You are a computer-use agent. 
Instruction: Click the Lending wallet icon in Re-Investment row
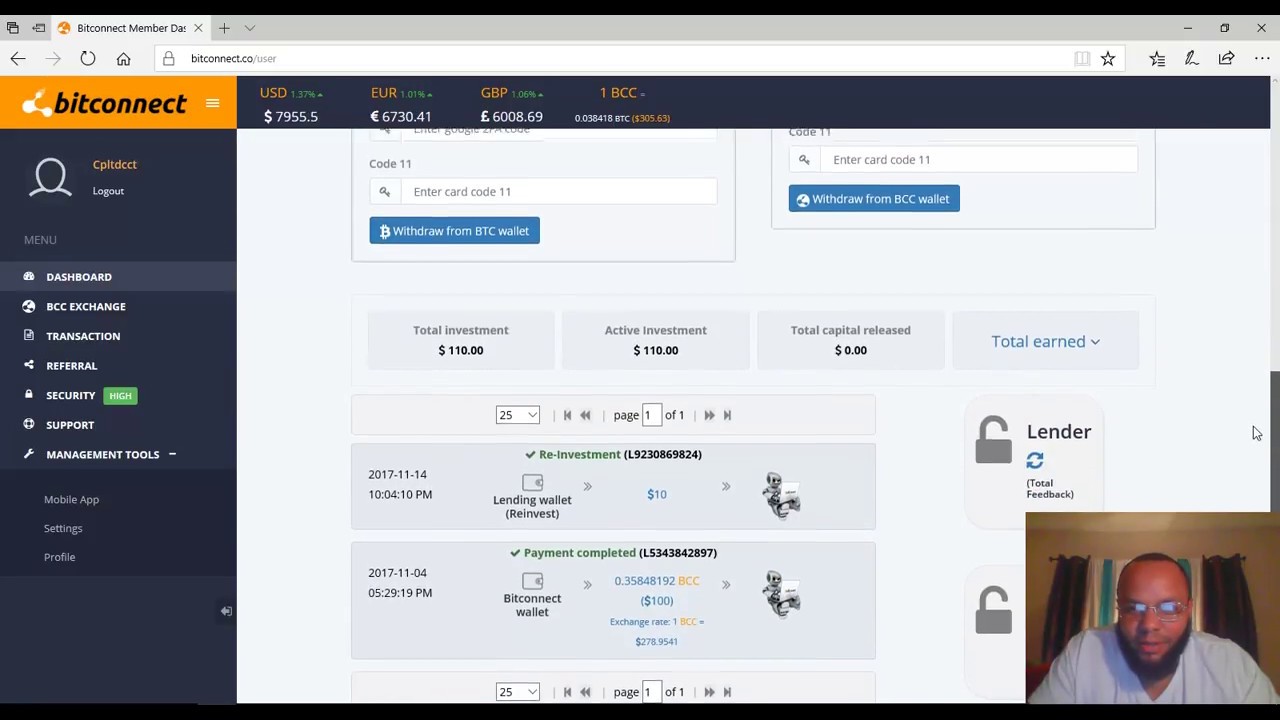[x=532, y=483]
